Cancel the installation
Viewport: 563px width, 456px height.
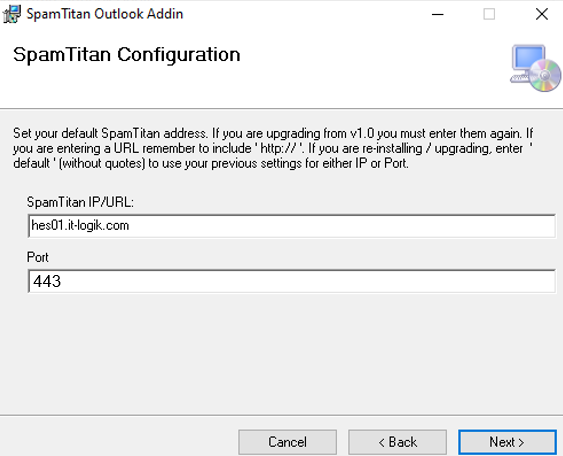click(x=287, y=442)
